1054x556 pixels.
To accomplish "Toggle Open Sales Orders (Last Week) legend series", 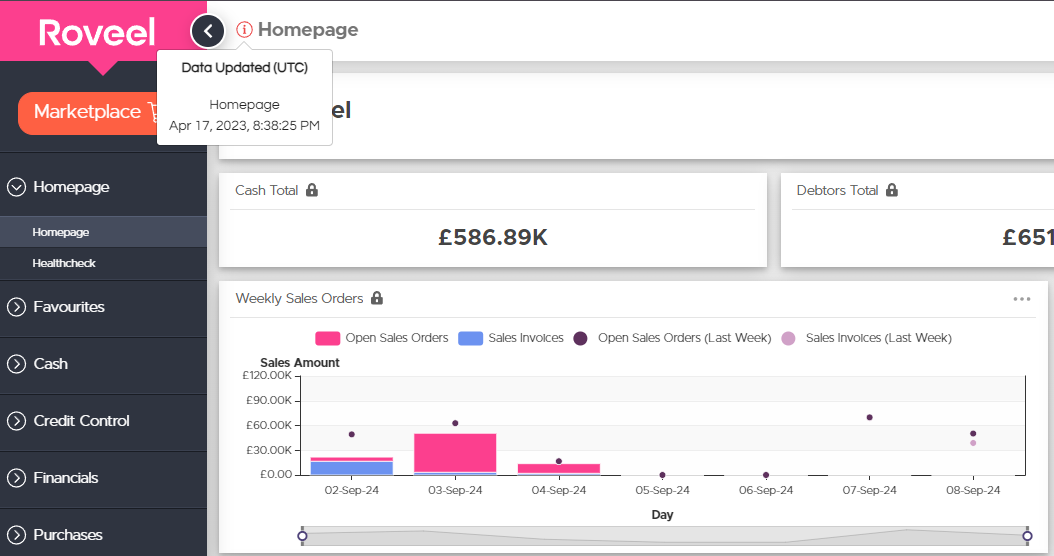I will coord(672,338).
